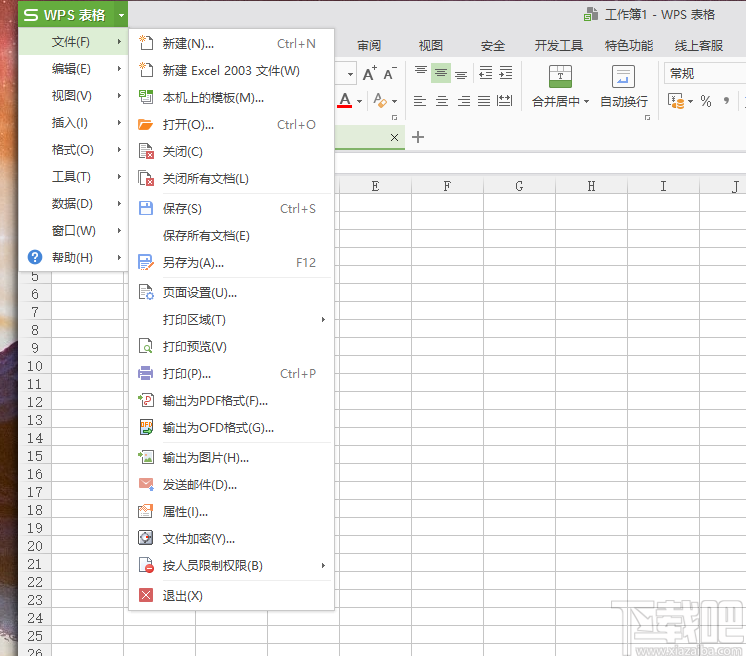Toggle align text left

pyautogui.click(x=420, y=101)
